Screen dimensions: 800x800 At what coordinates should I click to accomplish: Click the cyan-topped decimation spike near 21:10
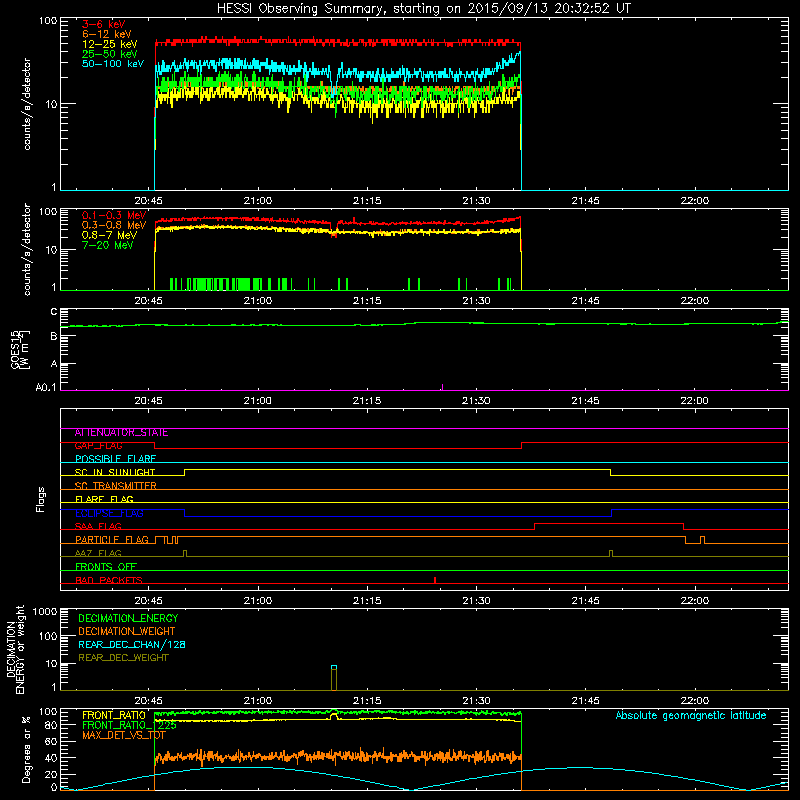334,678
